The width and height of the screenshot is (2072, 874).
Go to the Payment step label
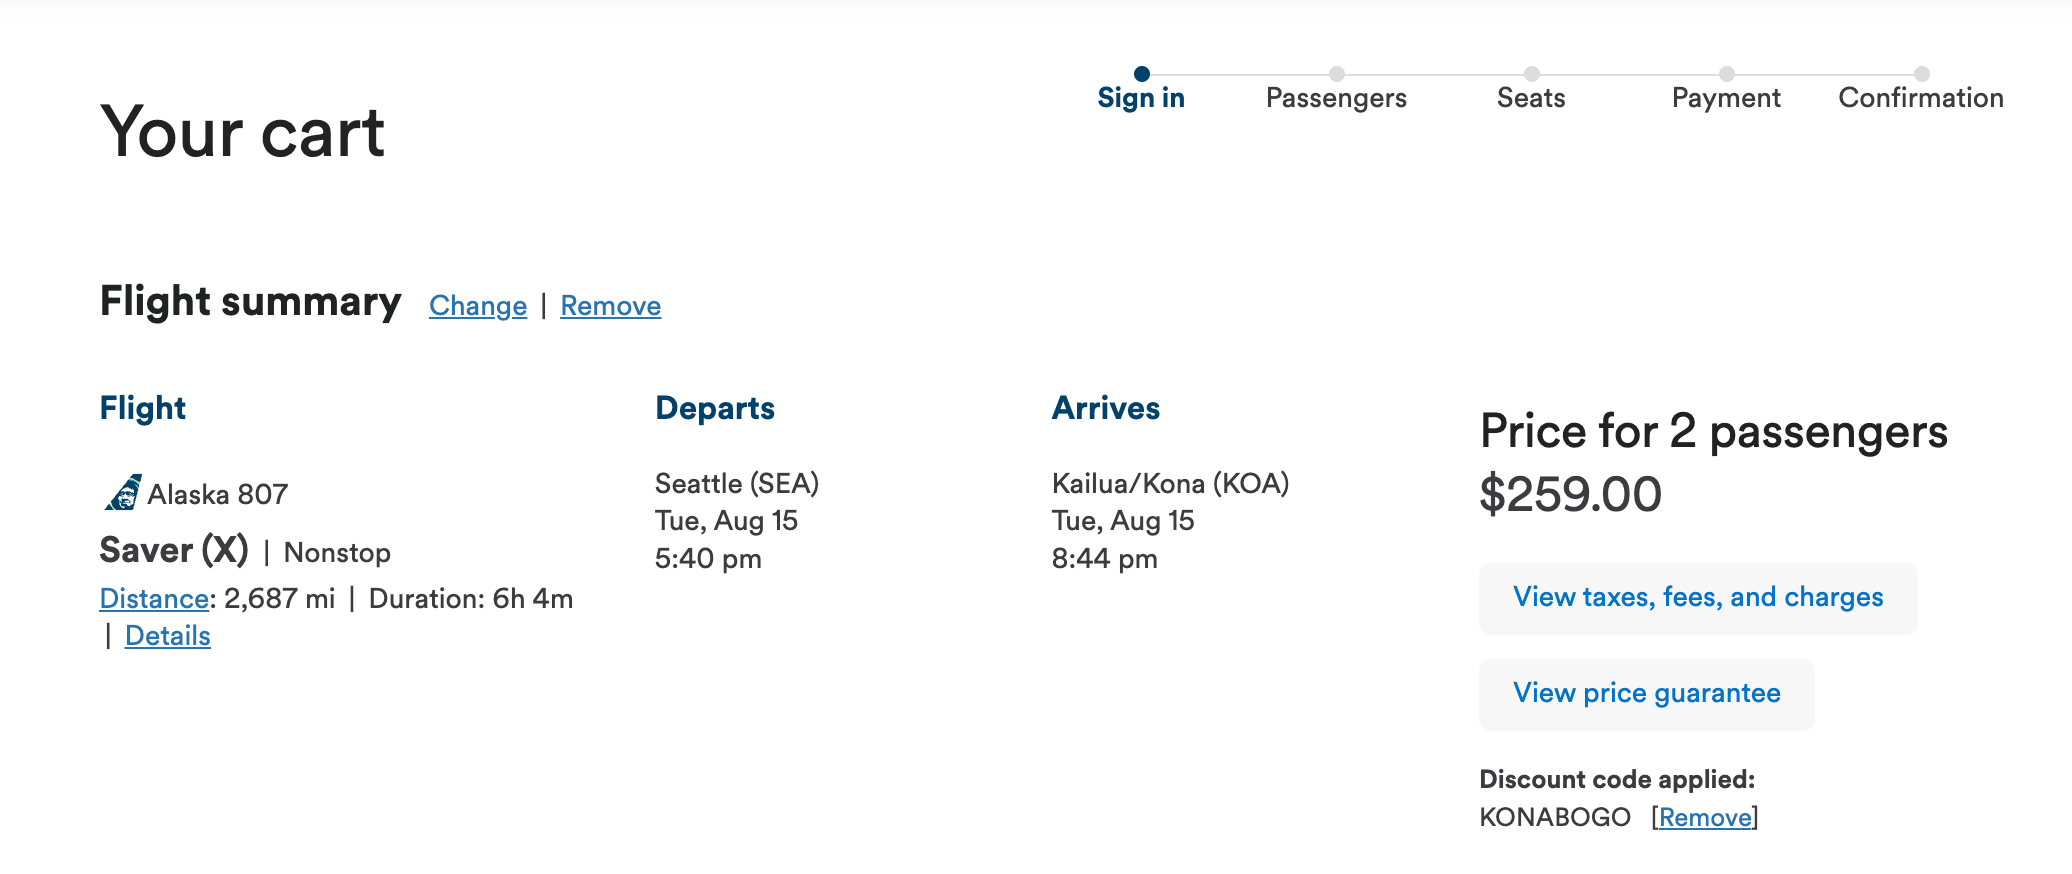pyautogui.click(x=1726, y=98)
